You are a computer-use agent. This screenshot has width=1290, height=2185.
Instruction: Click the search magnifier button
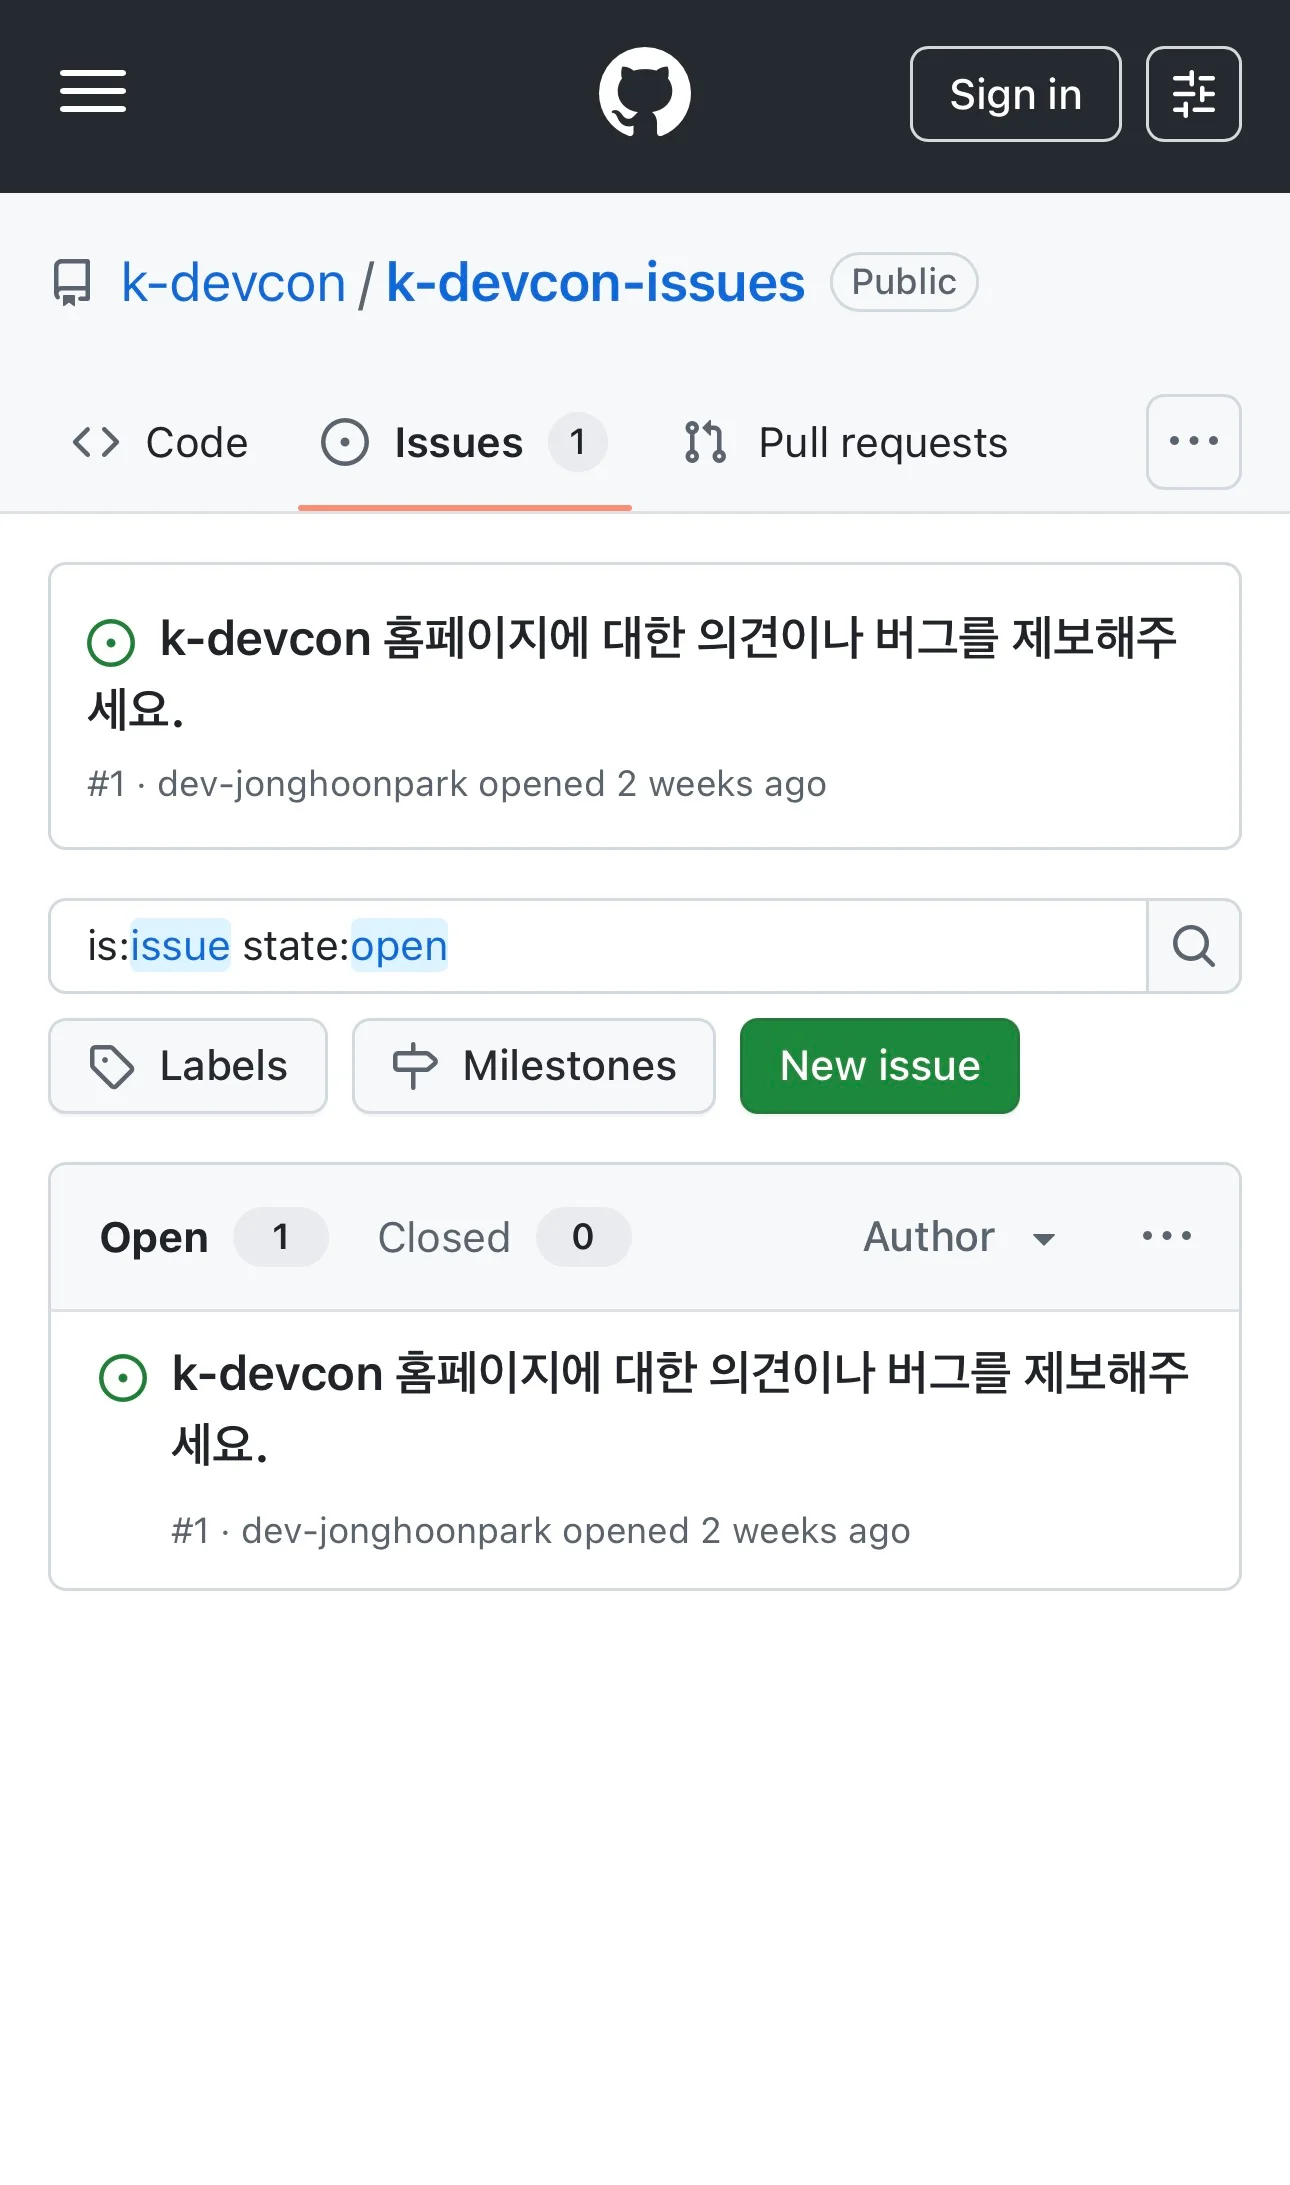[1193, 946]
